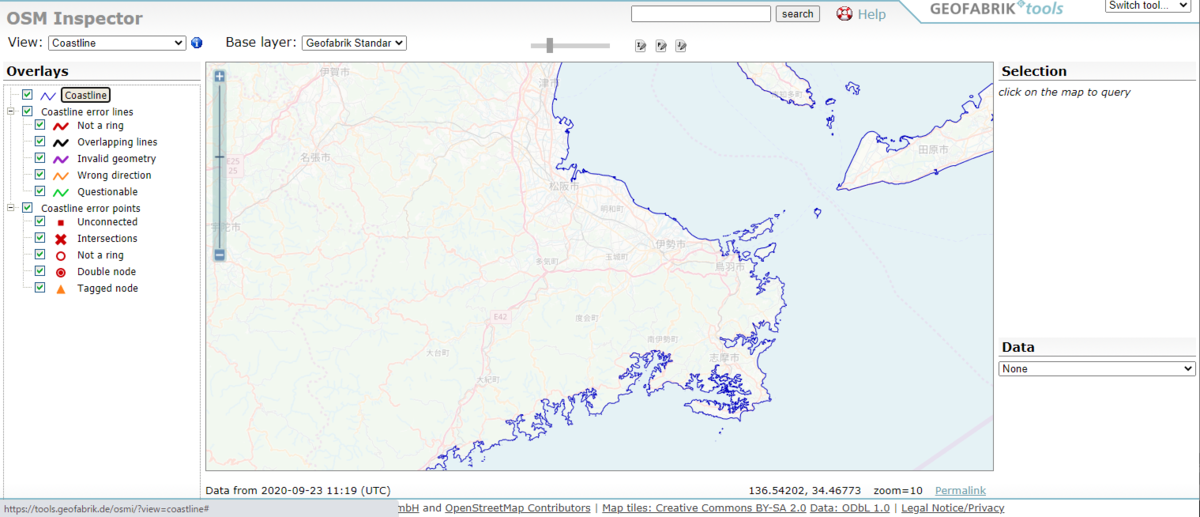Click into the search text field
1200x517 pixels.
tap(701, 14)
